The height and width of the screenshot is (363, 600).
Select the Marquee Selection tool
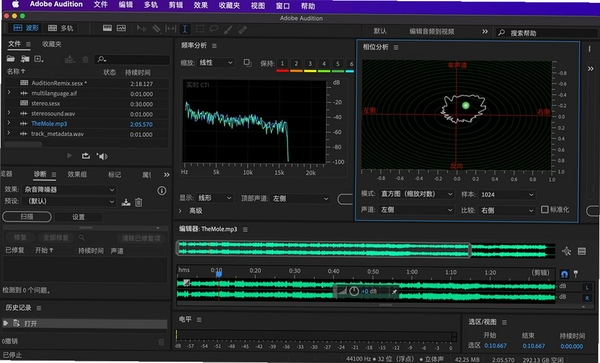coord(200,29)
